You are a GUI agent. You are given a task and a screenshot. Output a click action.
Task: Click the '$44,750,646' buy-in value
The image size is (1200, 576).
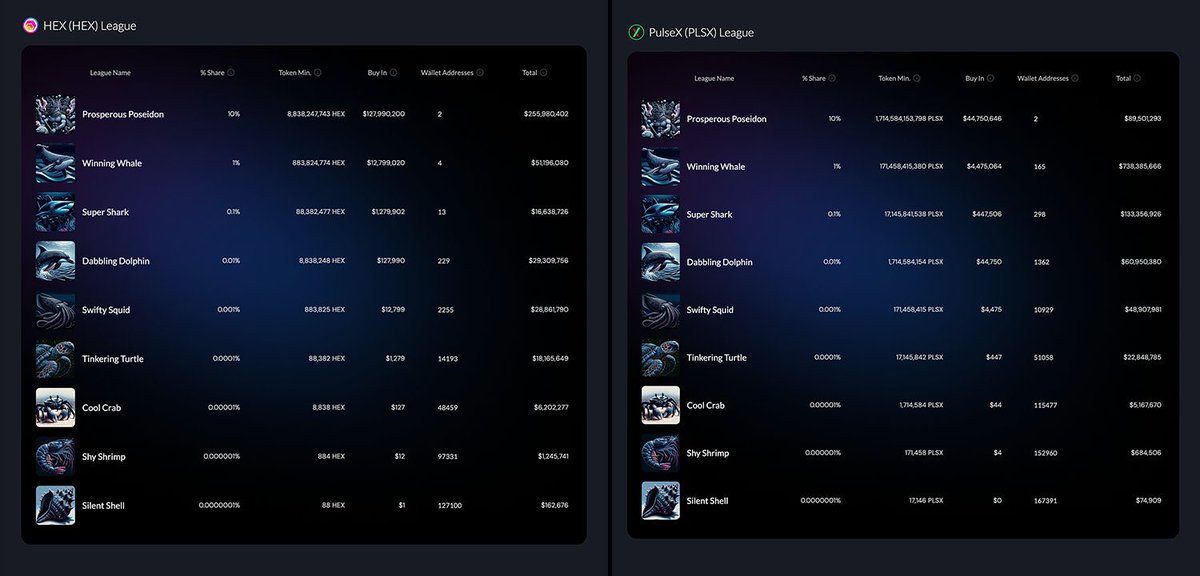pos(982,119)
